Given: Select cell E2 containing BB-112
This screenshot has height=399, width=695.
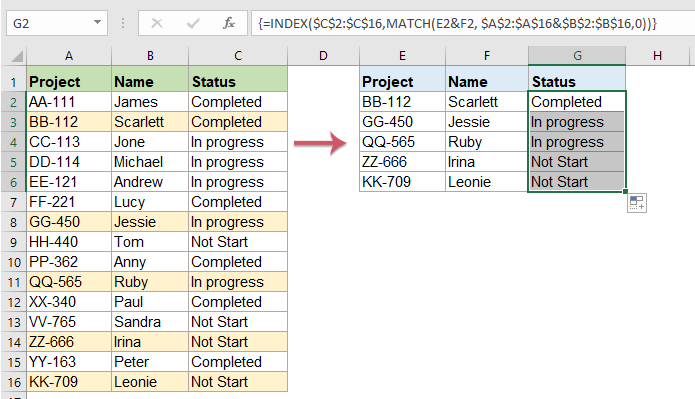Looking at the screenshot, I should pos(402,102).
